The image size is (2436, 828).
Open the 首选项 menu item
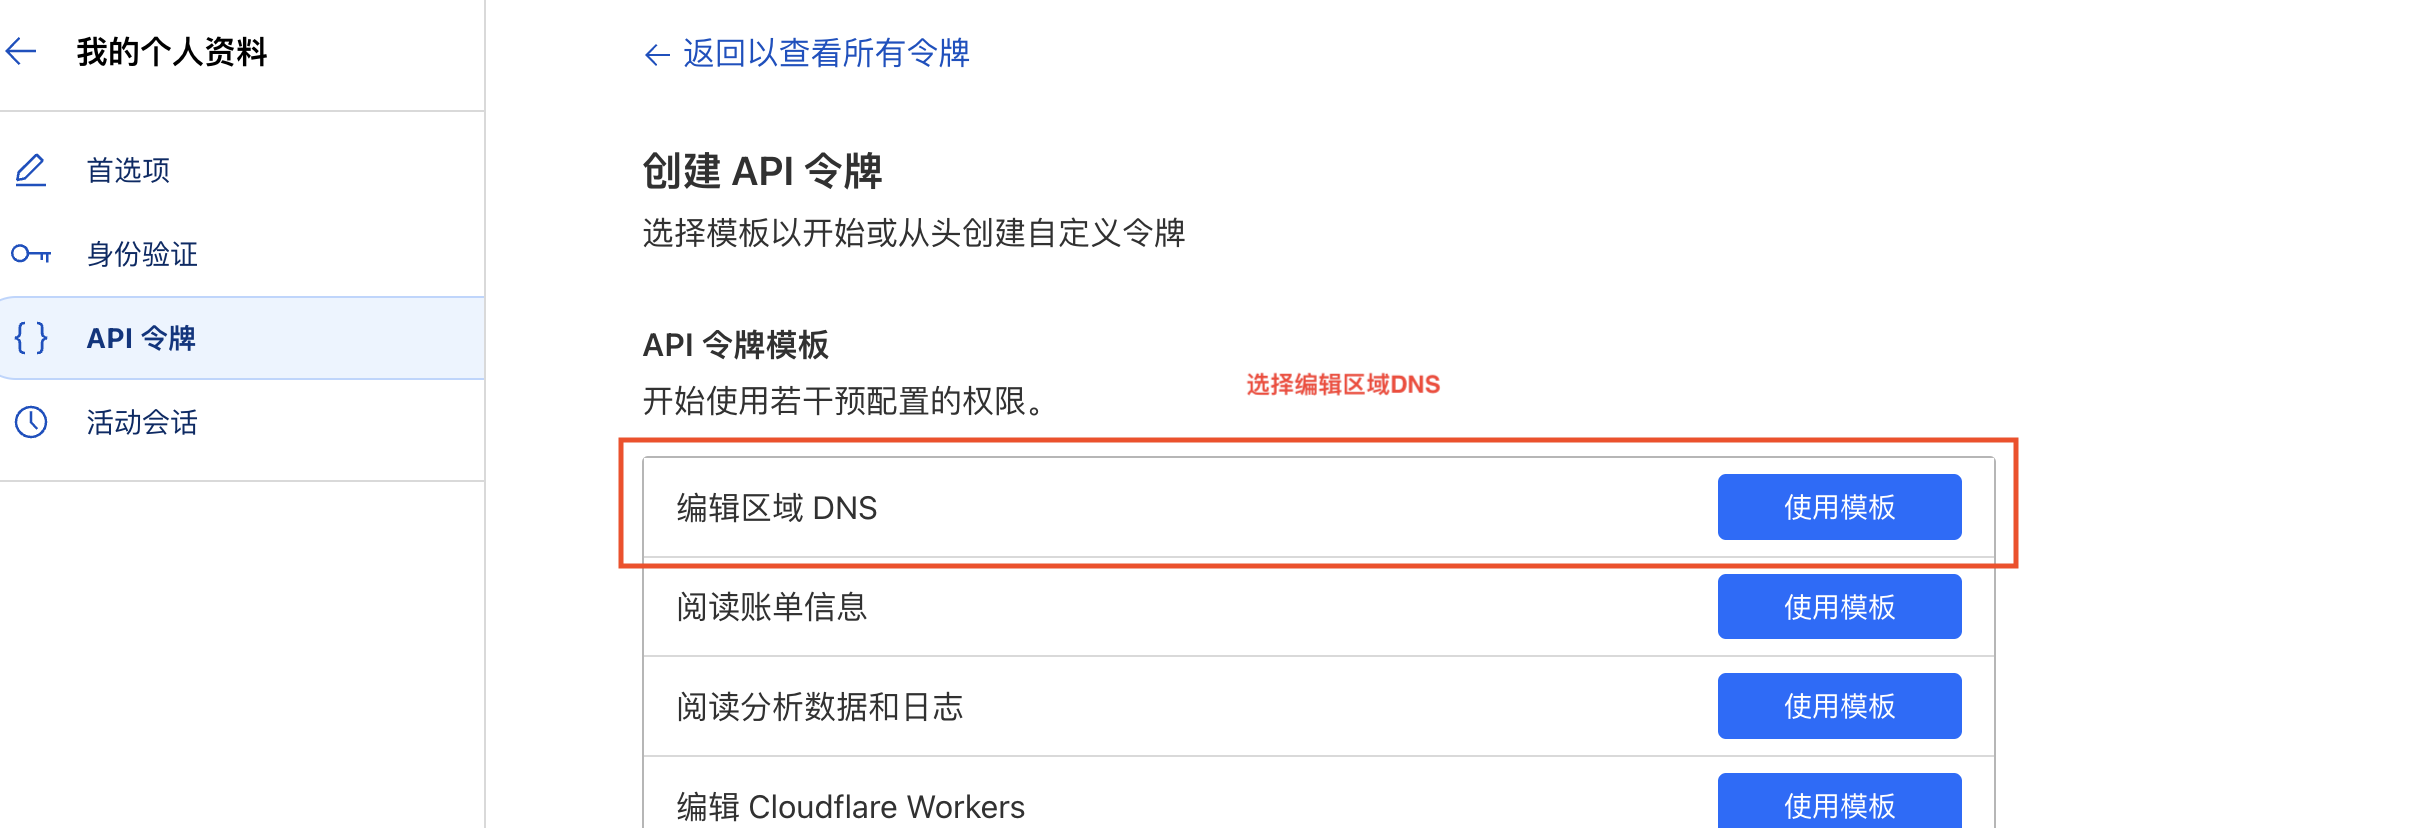(x=128, y=170)
